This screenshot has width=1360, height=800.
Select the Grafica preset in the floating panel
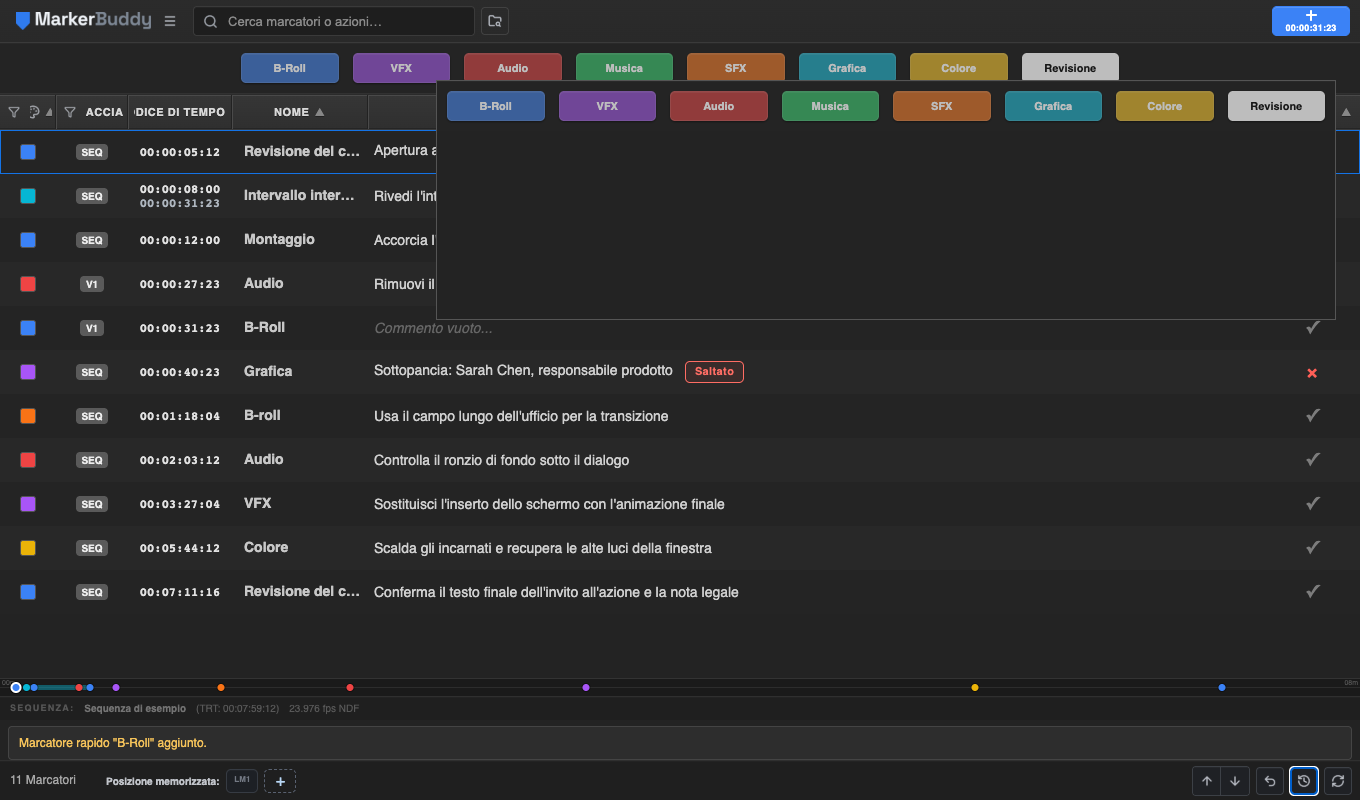click(x=1053, y=106)
